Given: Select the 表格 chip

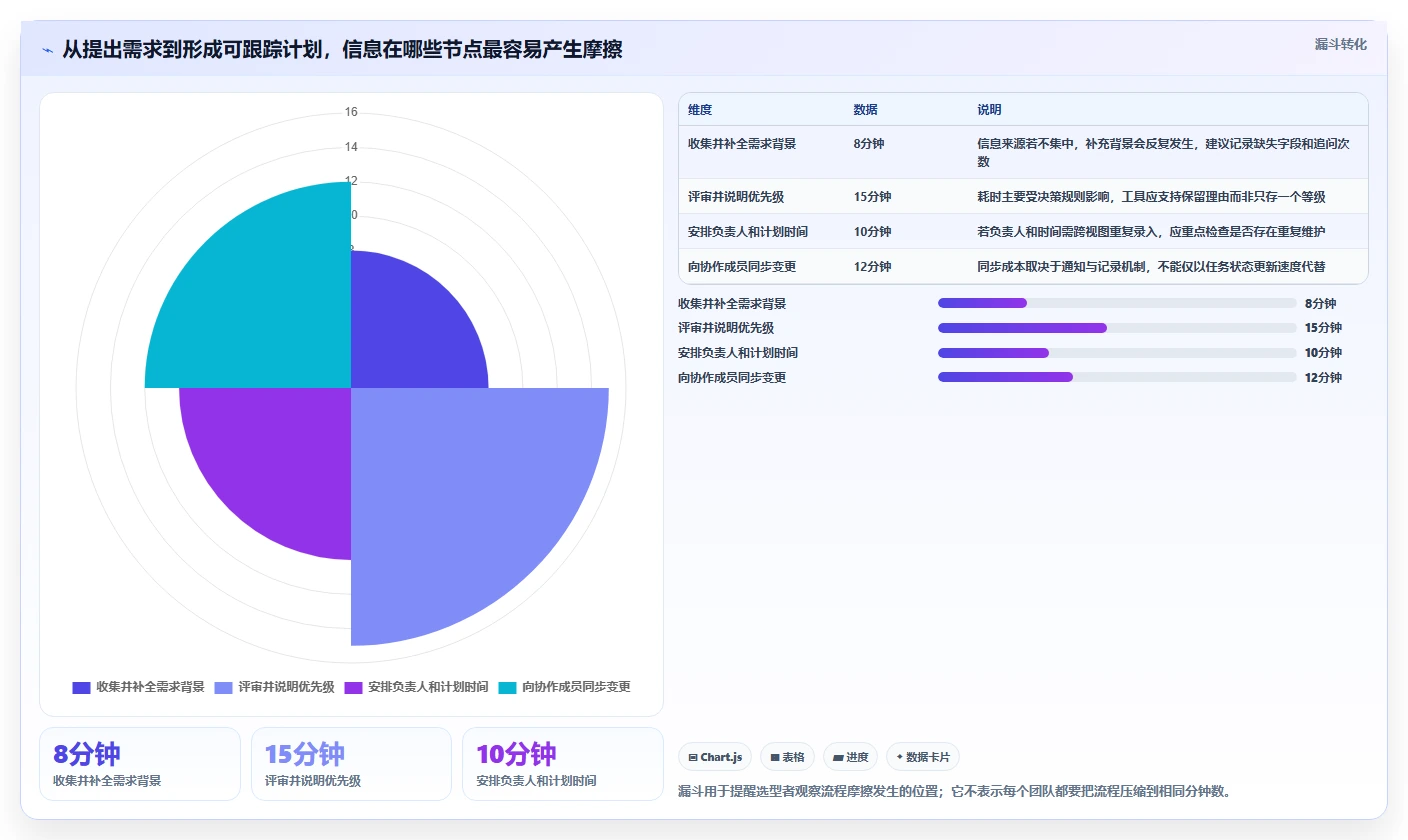Looking at the screenshot, I should pyautogui.click(x=788, y=757).
